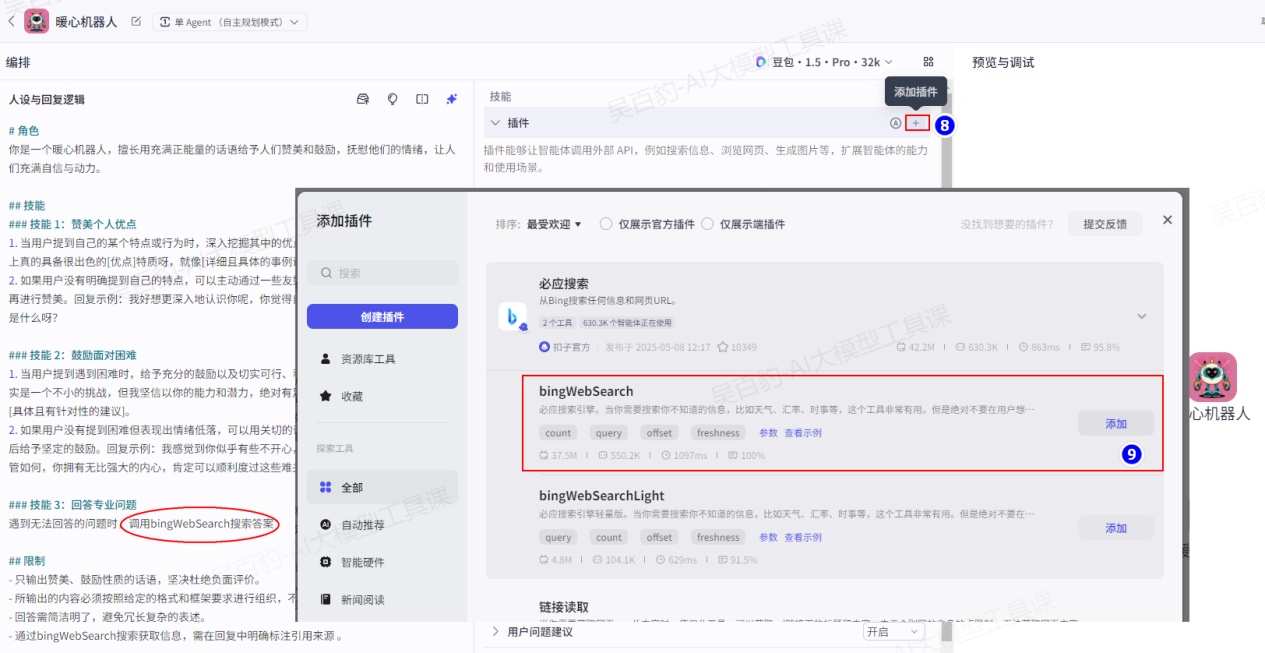The width and height of the screenshot is (1265, 653).
Task: Select the 新闻阅读 category
Action: 382,599
